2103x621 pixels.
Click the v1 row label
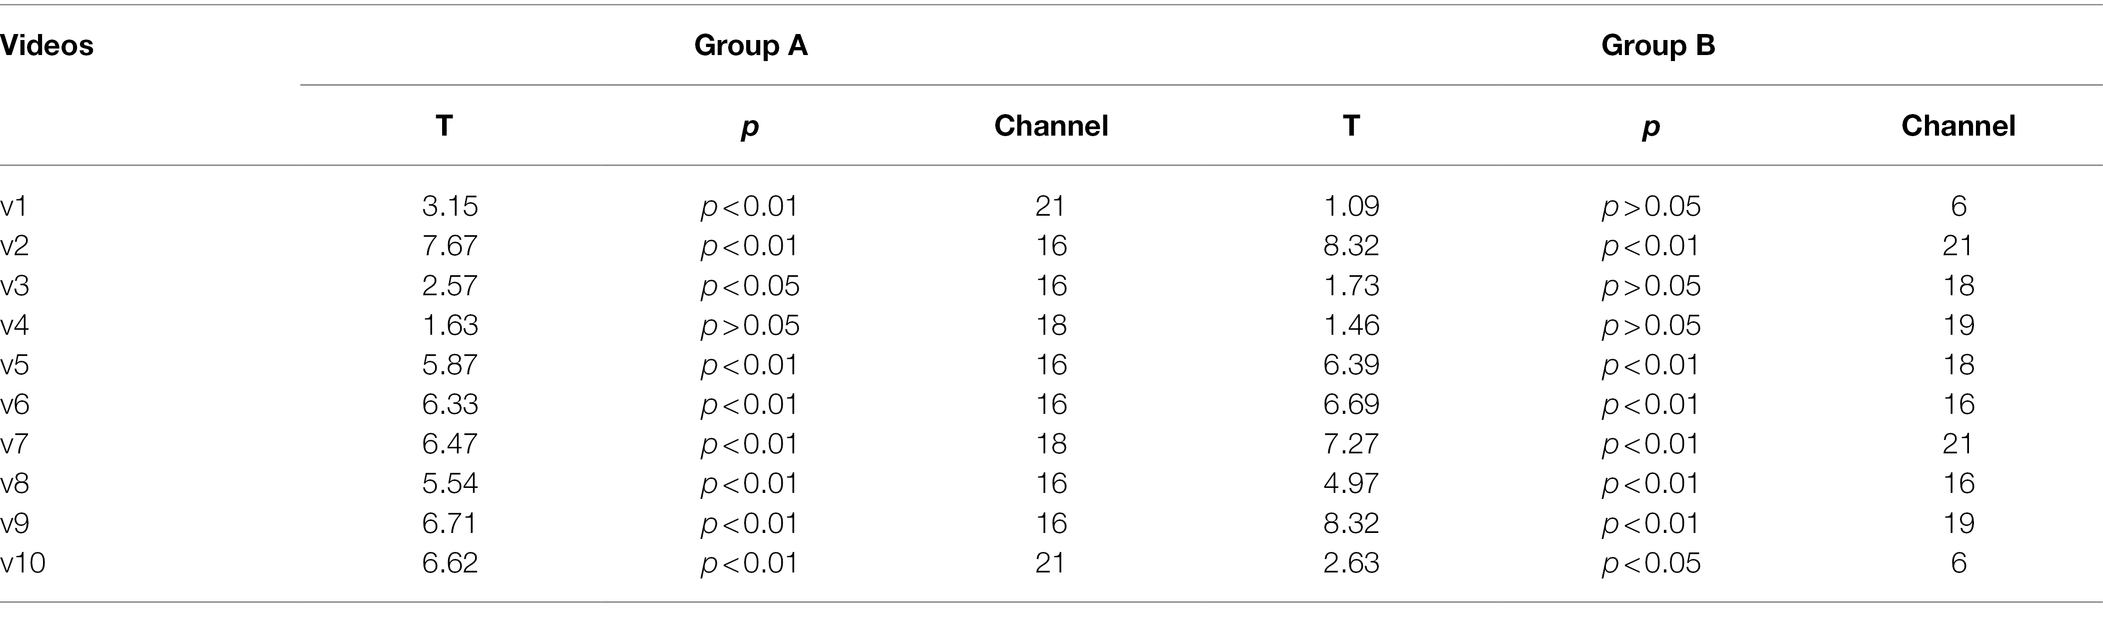tap(15, 207)
